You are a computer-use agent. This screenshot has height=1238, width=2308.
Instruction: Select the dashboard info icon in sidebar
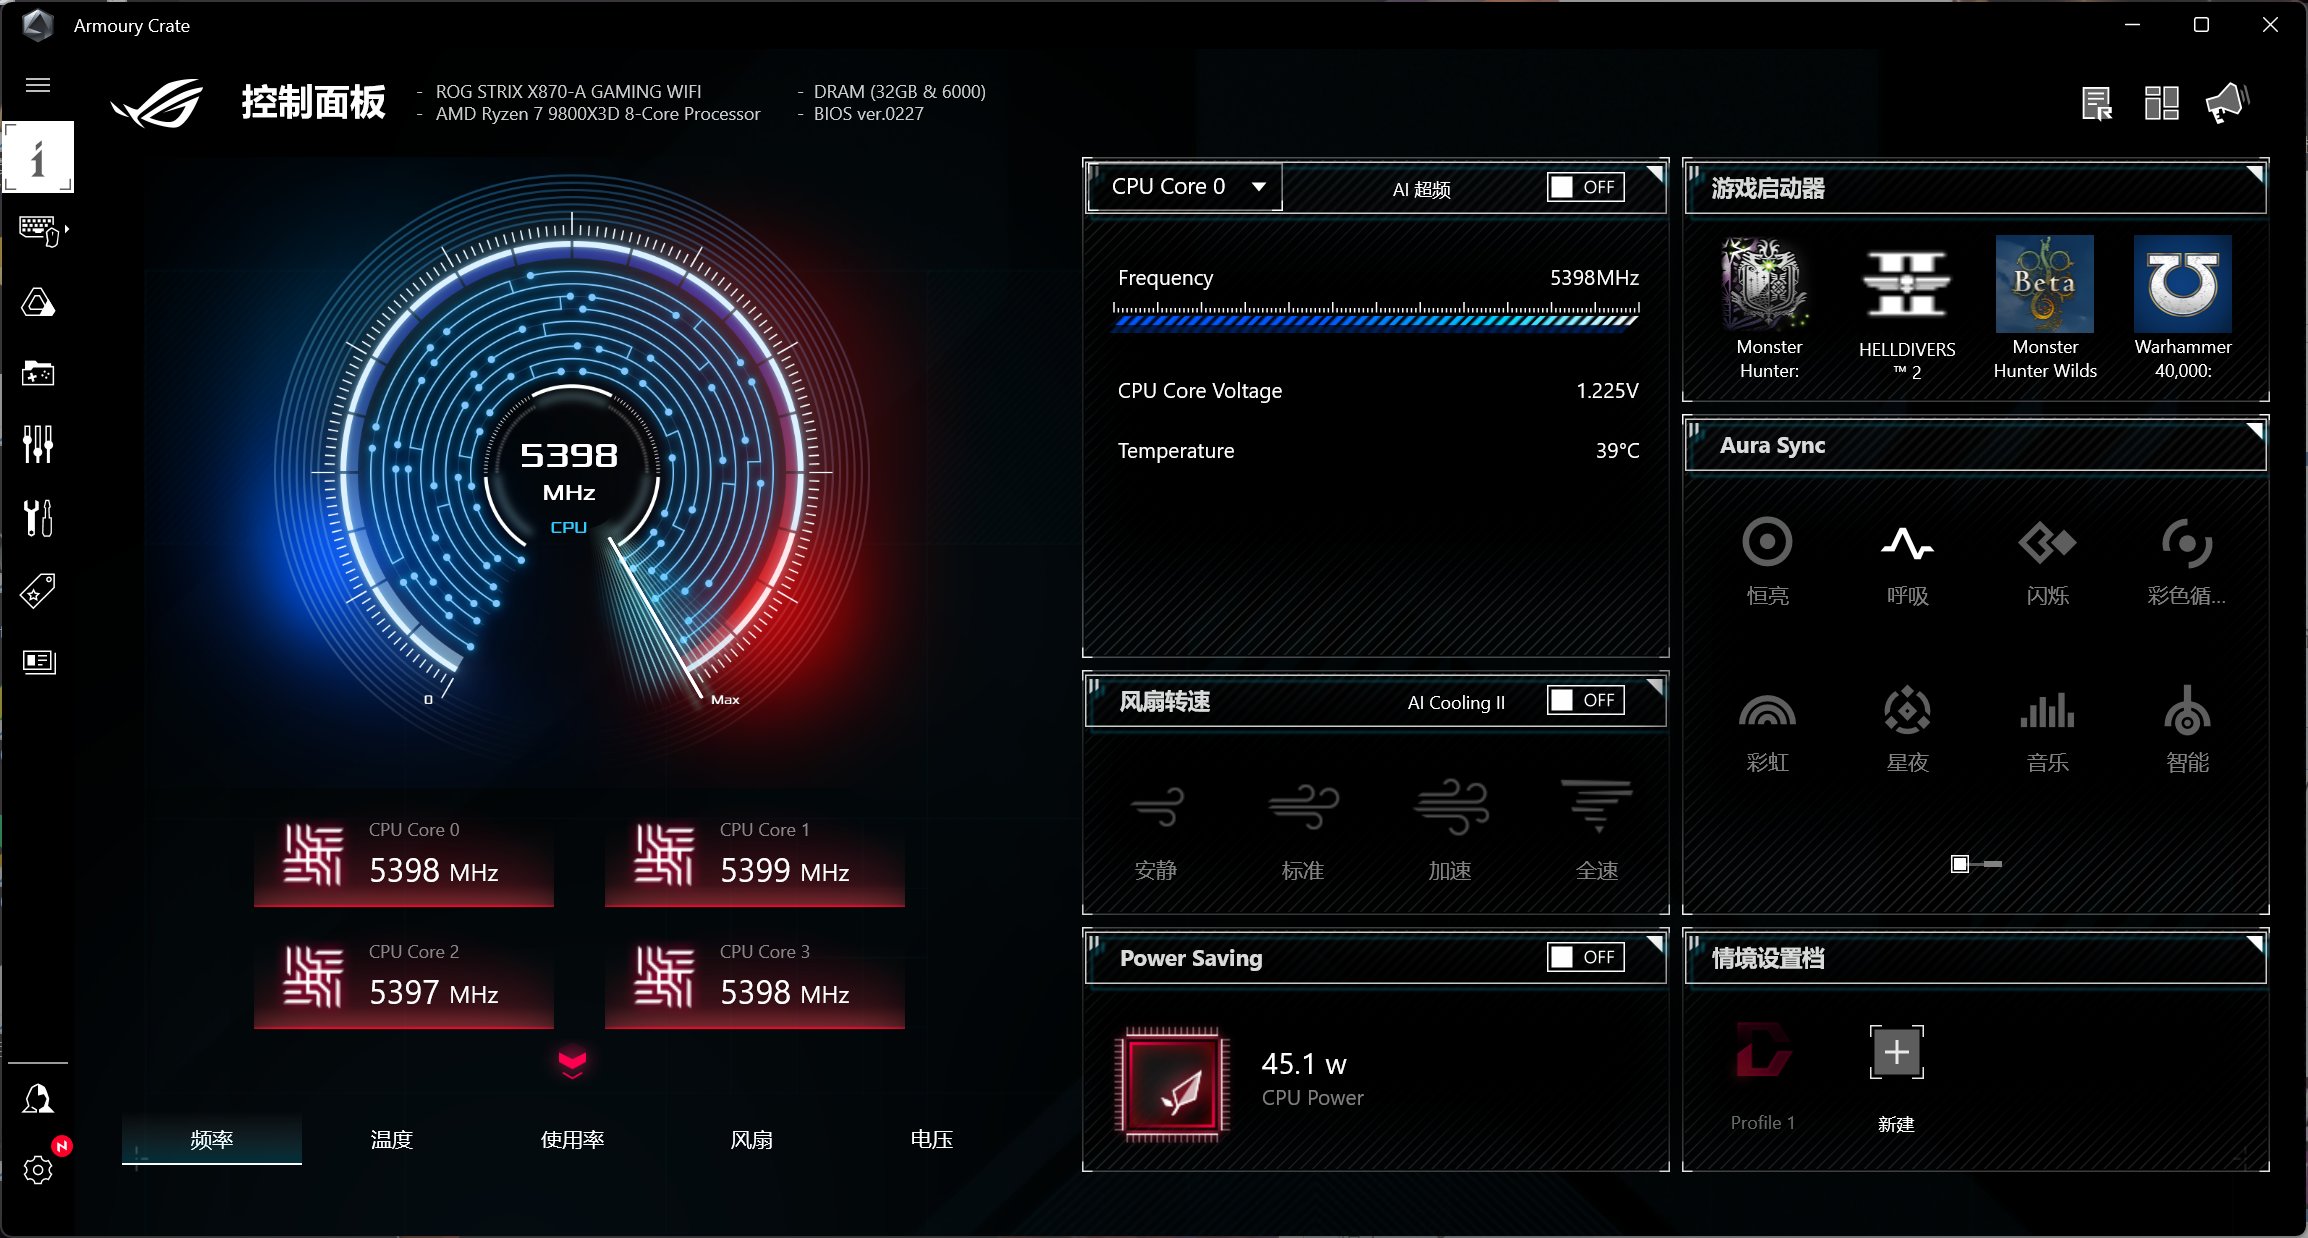[x=38, y=157]
